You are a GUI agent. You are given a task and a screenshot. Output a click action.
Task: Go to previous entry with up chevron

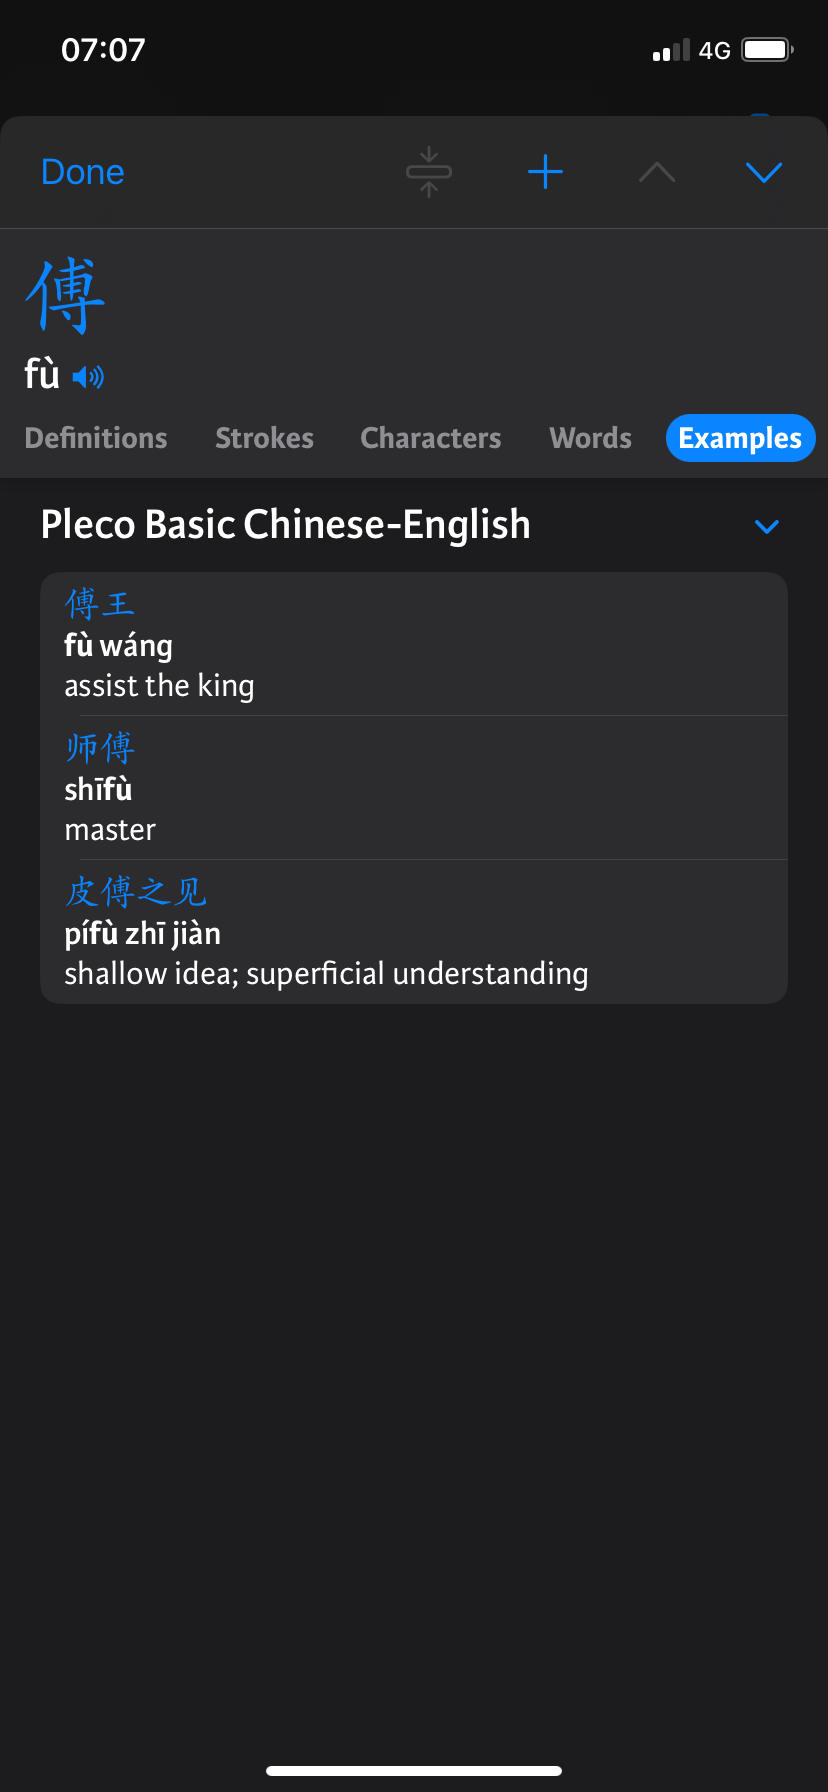pos(657,173)
